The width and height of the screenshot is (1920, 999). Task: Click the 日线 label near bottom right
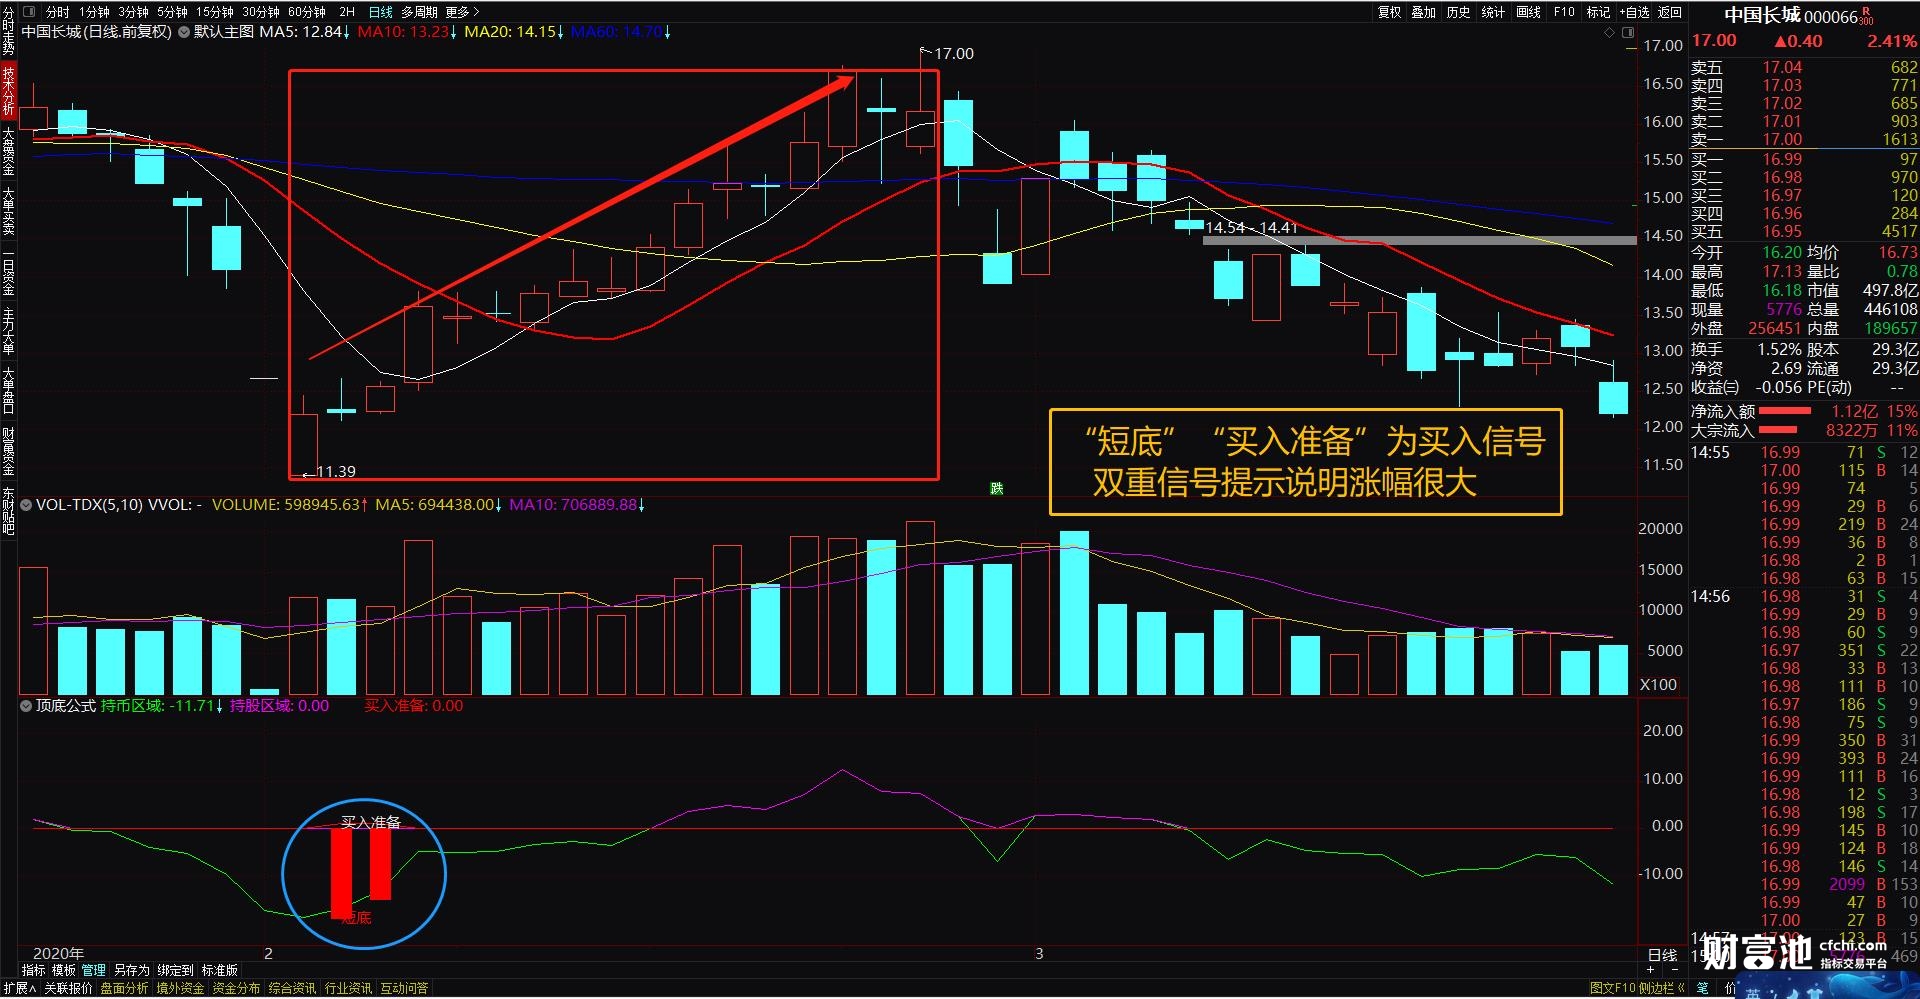(1662, 955)
